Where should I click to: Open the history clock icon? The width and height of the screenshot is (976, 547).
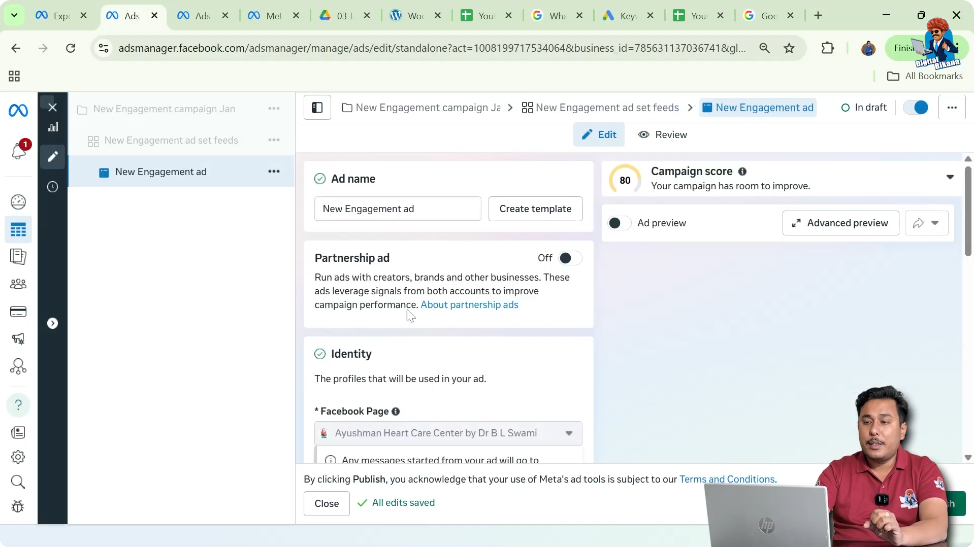click(52, 187)
